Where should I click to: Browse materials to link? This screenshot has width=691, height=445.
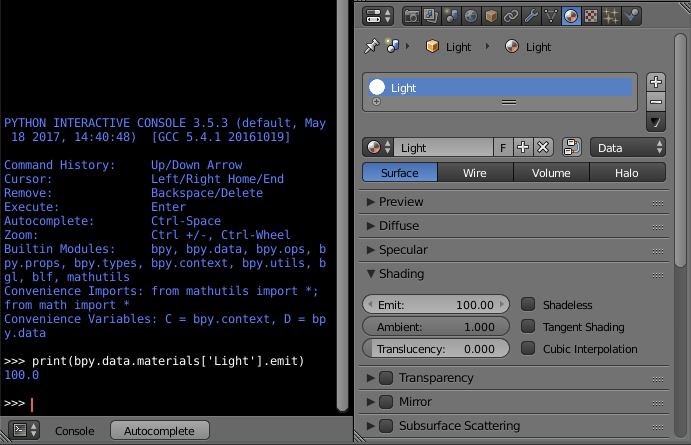[378, 147]
